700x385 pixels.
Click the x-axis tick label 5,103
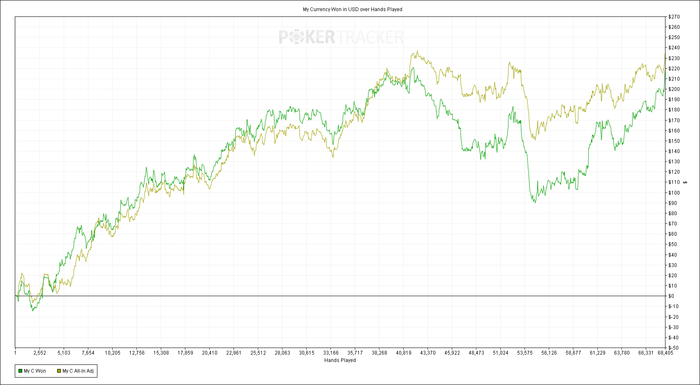click(x=64, y=353)
